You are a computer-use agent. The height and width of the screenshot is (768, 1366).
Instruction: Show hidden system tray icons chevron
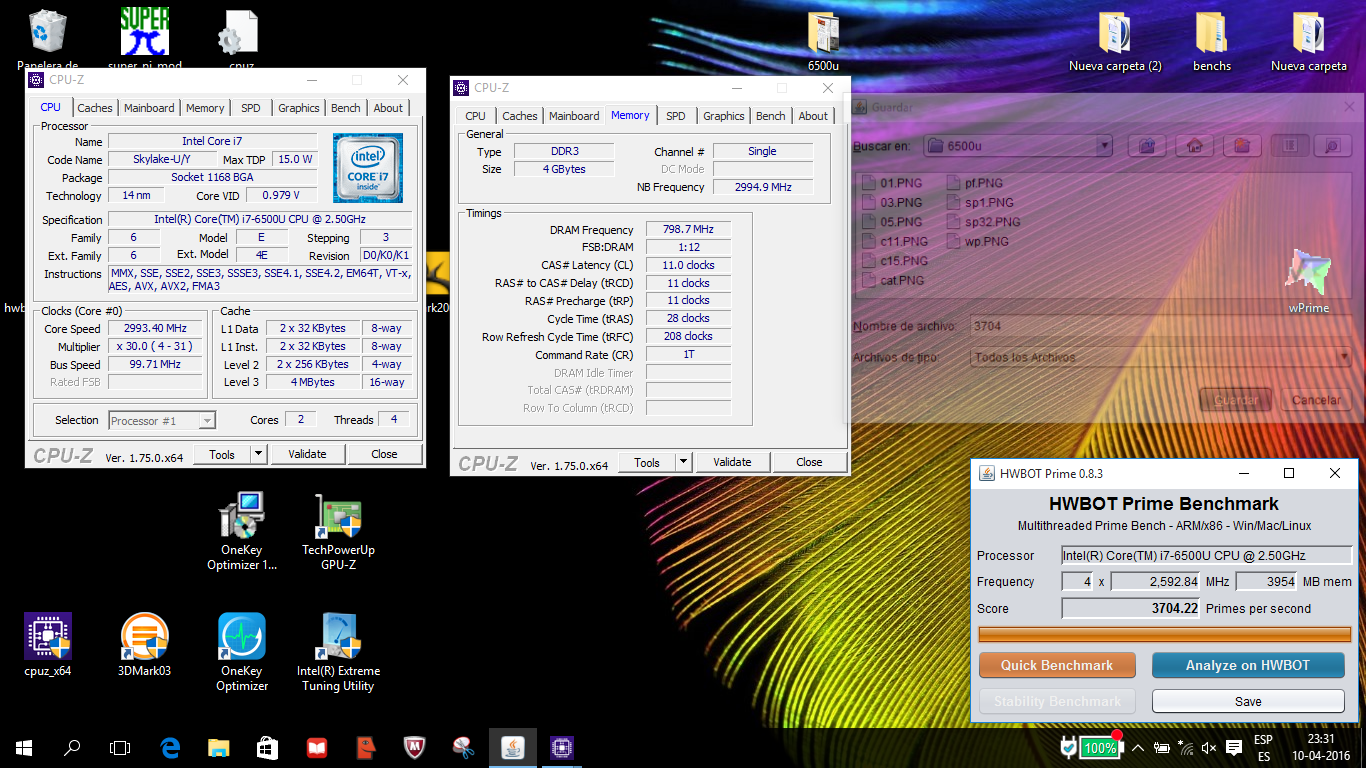coord(1138,748)
